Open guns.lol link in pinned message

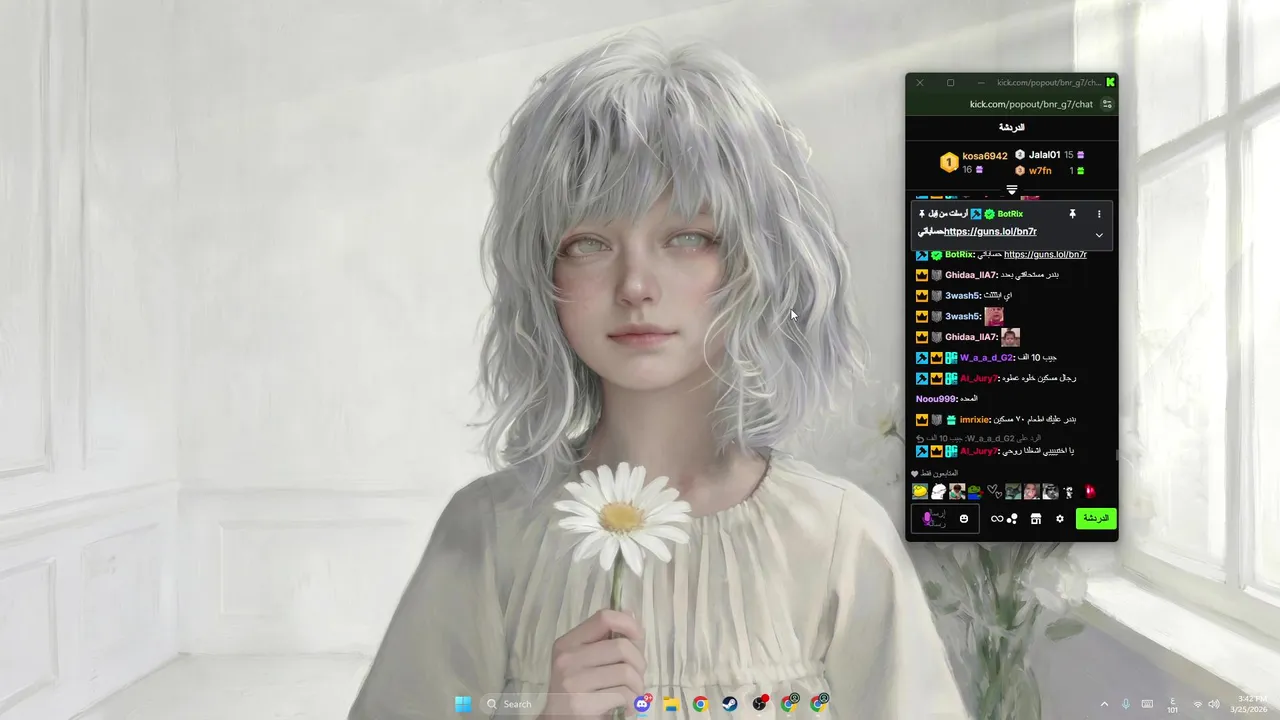[x=990, y=232]
